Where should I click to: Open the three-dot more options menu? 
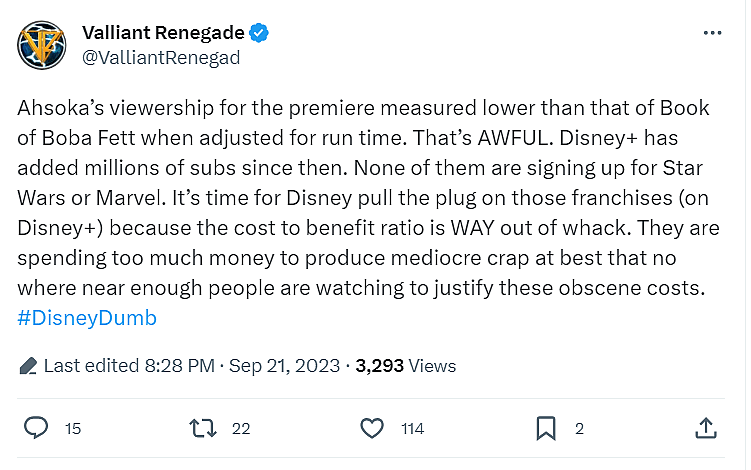pos(713,33)
